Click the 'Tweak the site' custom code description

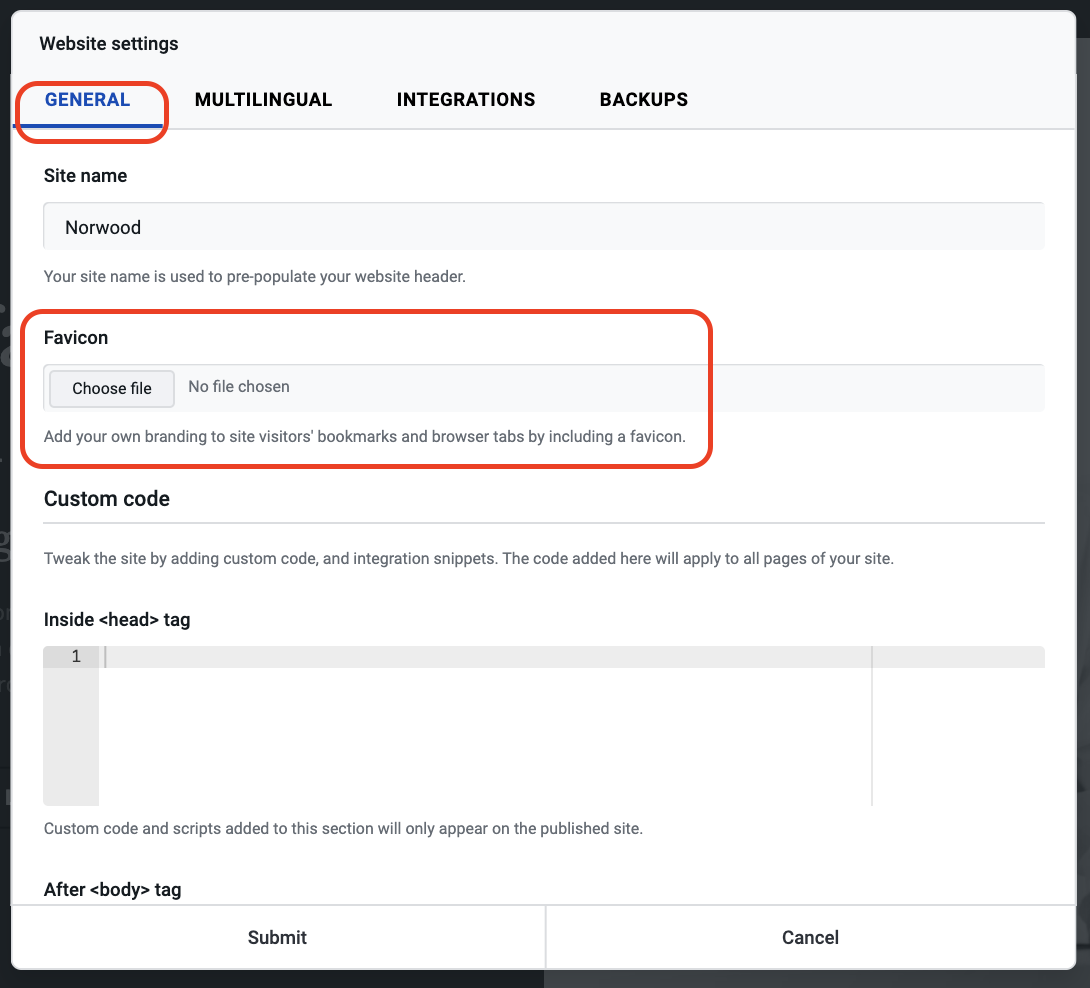pyautogui.click(x=469, y=558)
